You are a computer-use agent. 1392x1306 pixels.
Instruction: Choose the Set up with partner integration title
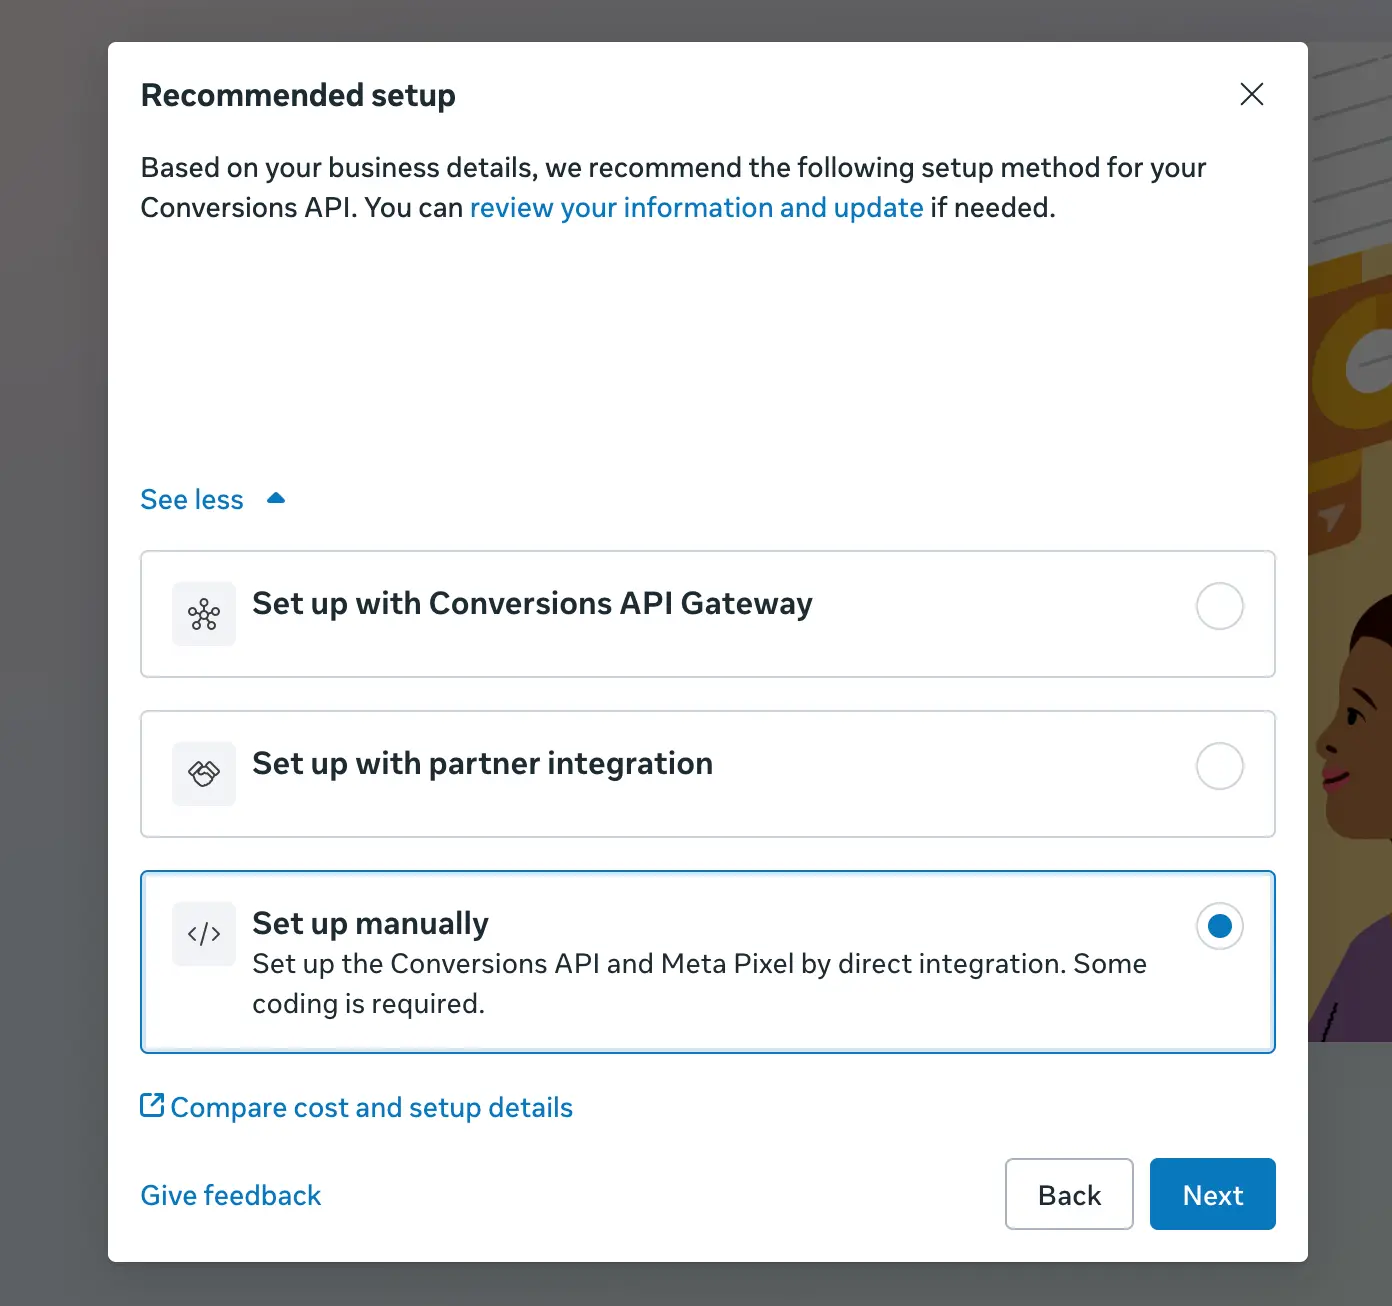[x=482, y=764]
